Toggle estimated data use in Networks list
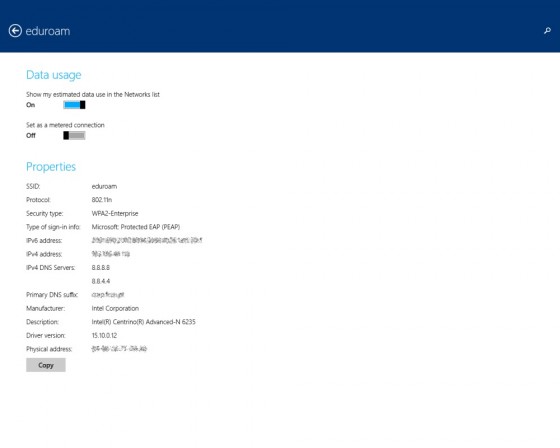560x448 pixels. (x=74, y=105)
